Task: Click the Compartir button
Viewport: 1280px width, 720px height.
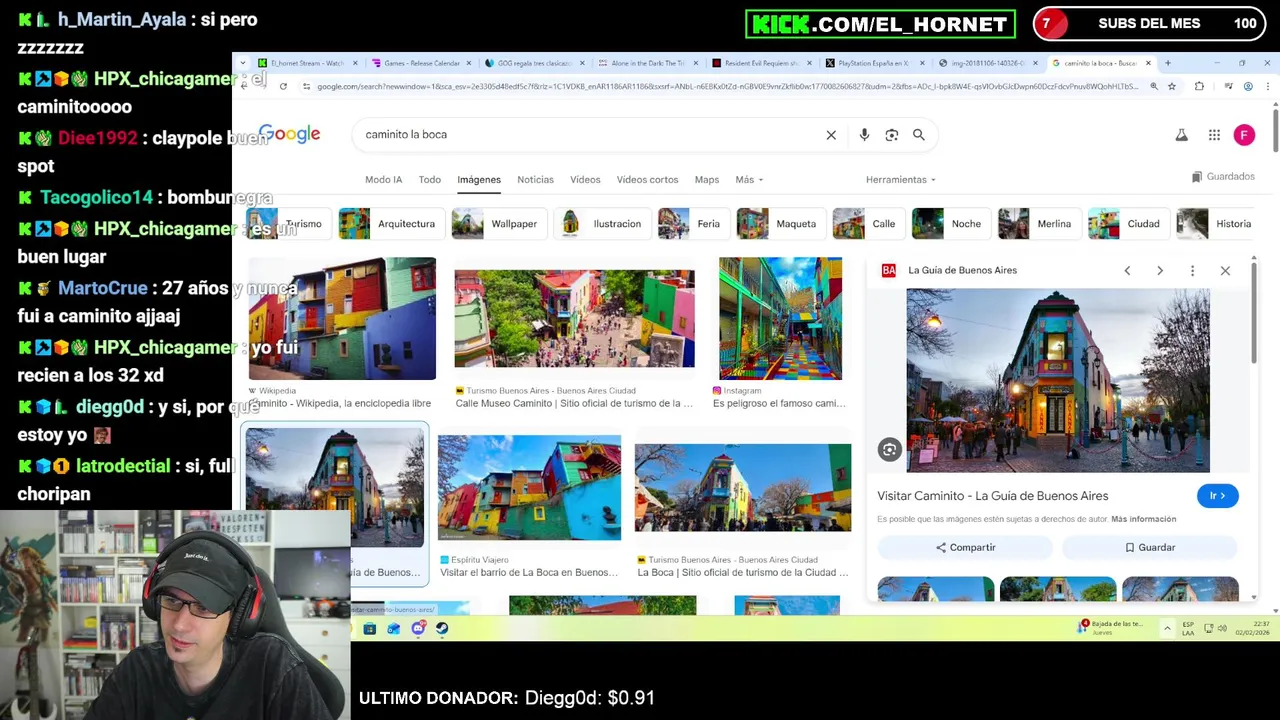Action: (x=965, y=548)
